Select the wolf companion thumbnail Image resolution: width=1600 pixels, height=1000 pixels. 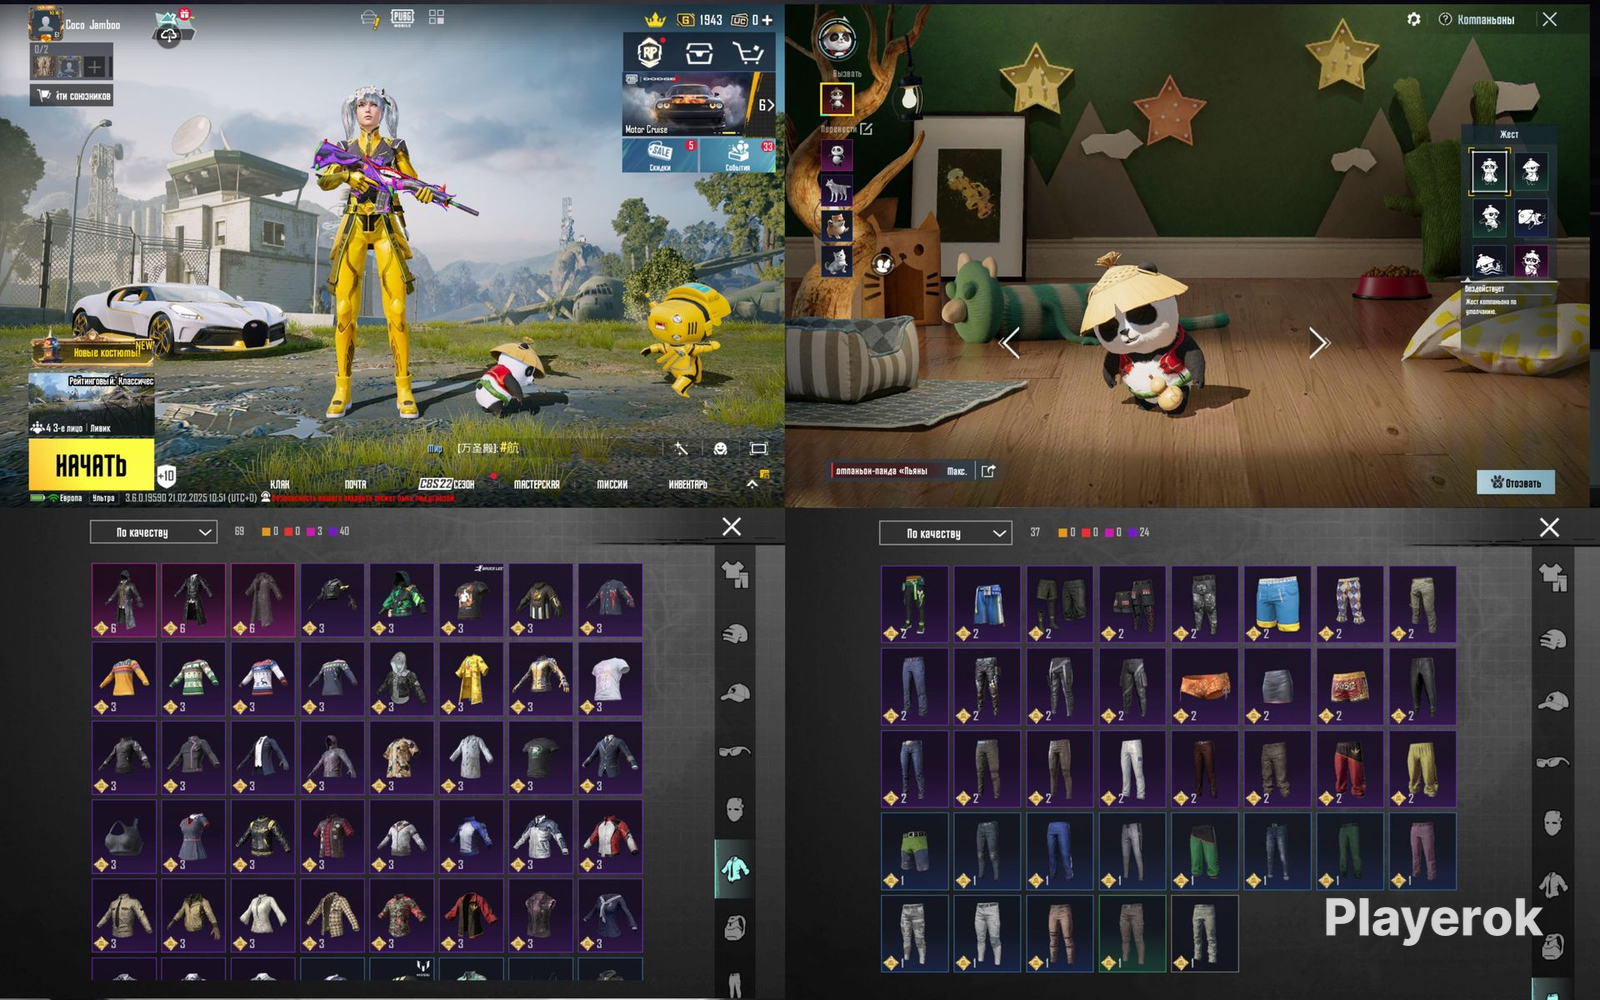point(836,189)
